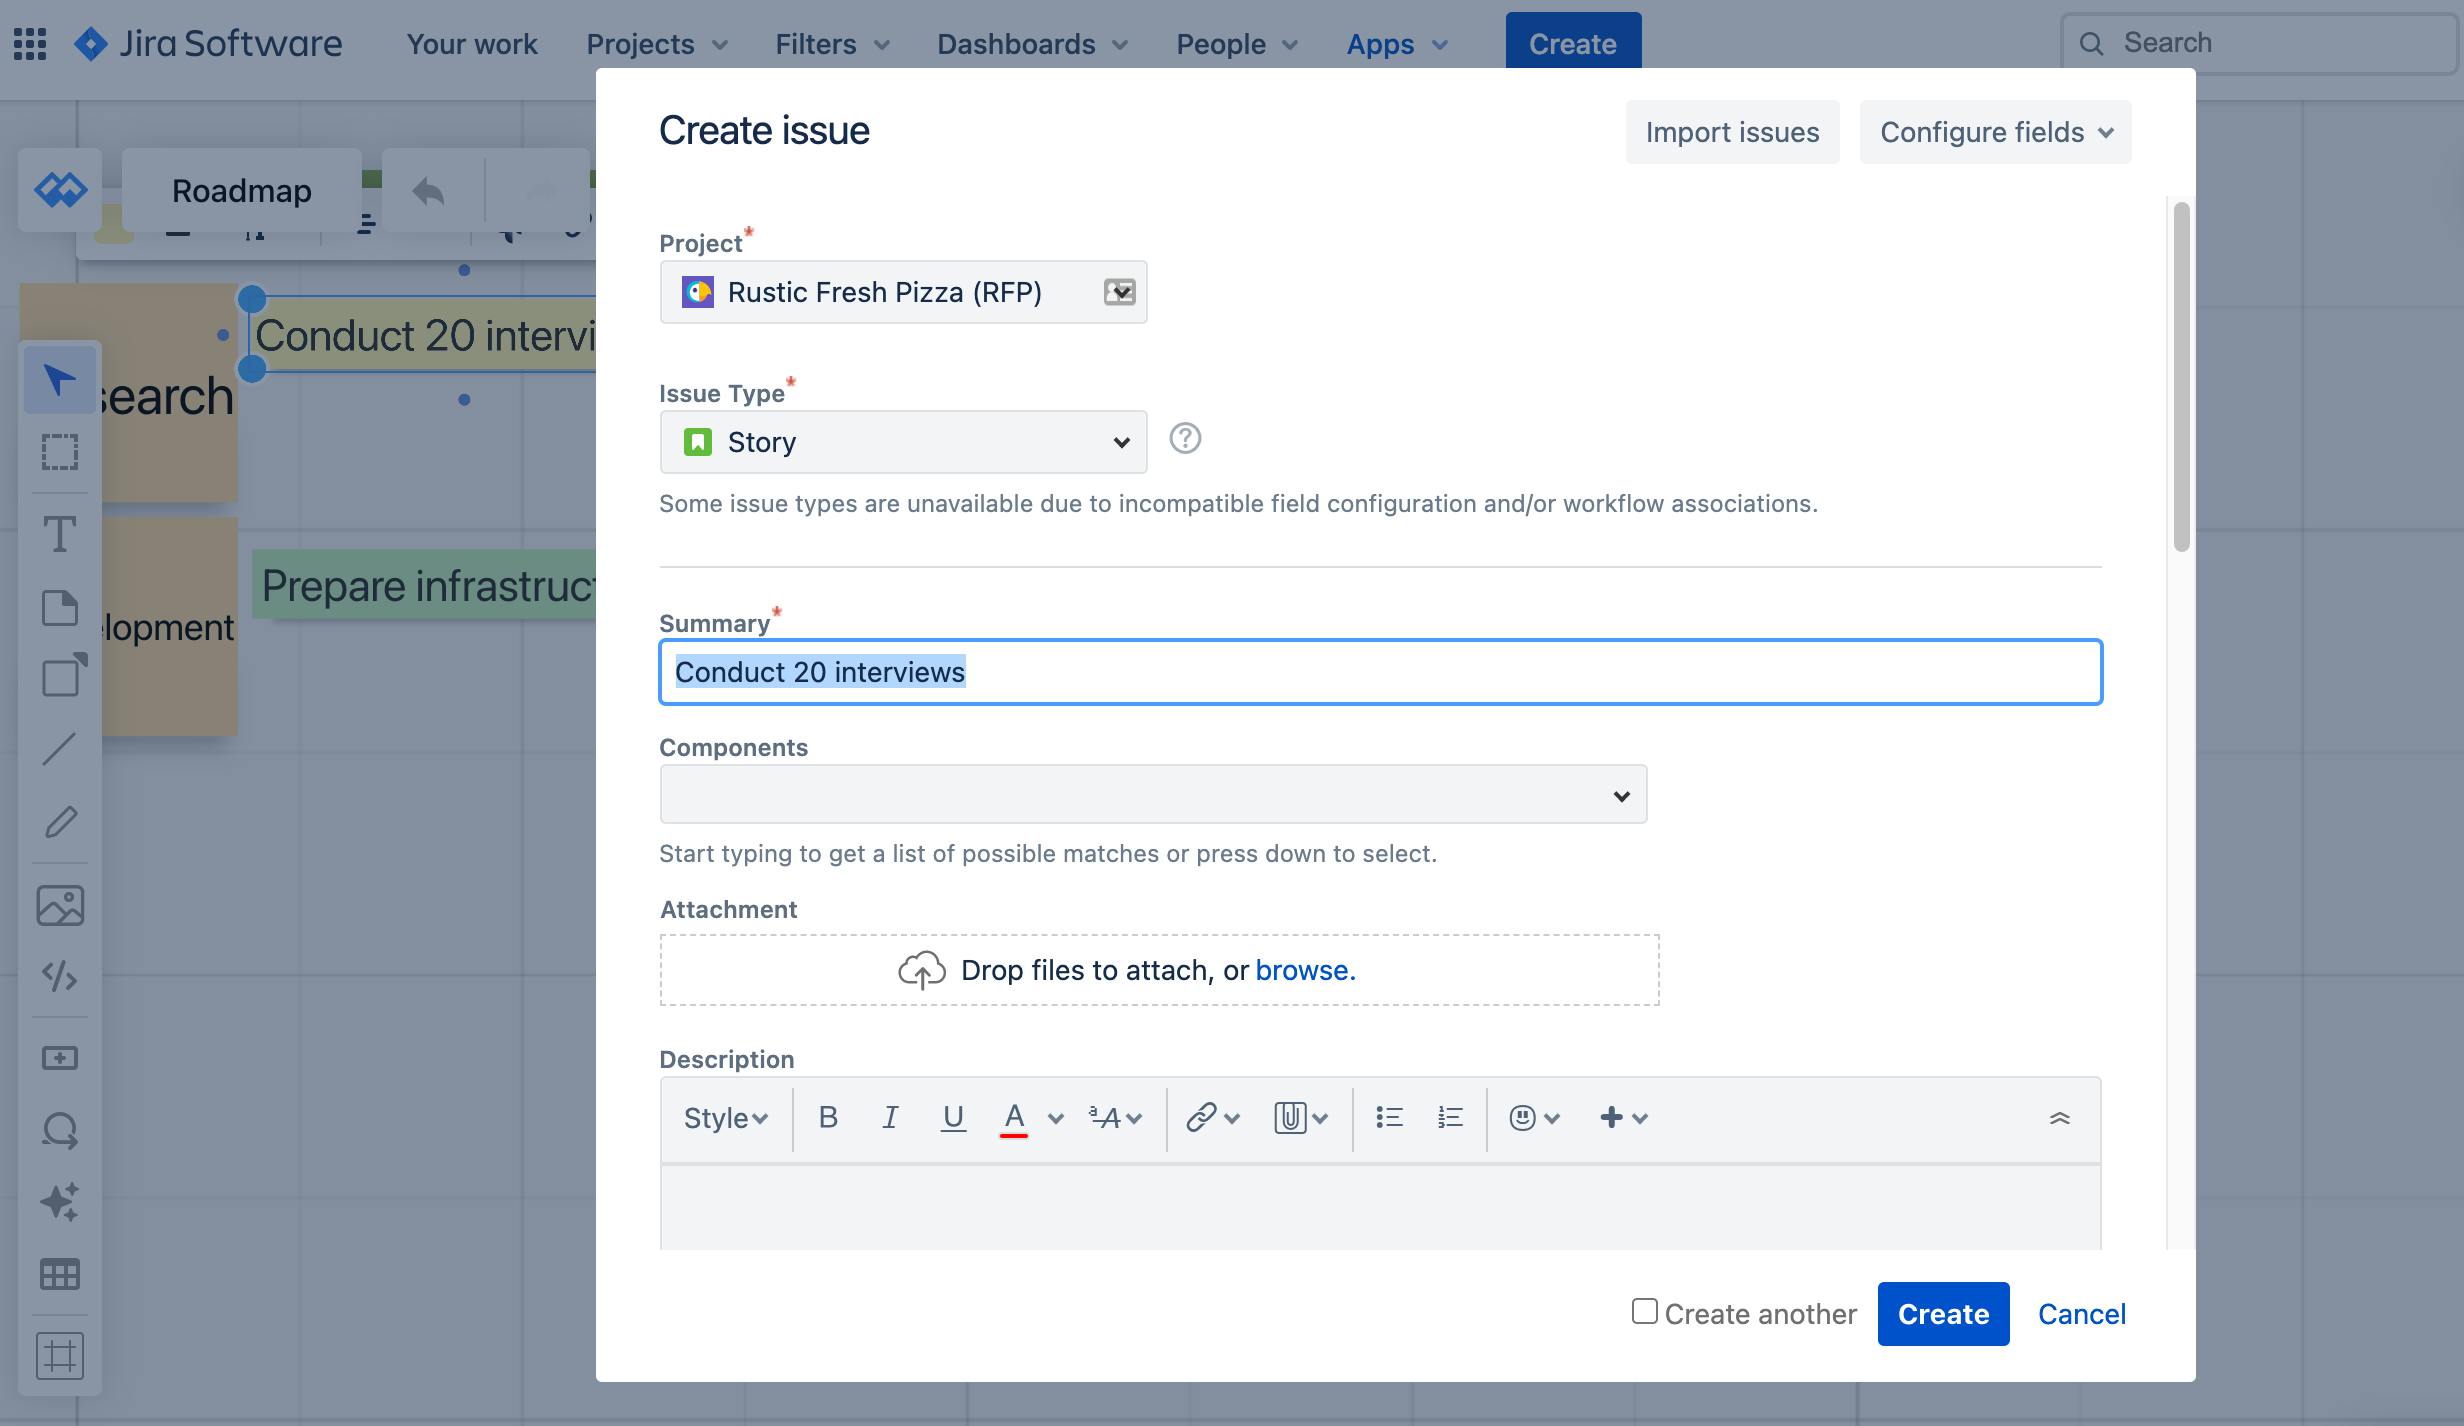This screenshot has height=1426, width=2464.
Task: Click Create button in top navigation
Action: pos(1573,42)
